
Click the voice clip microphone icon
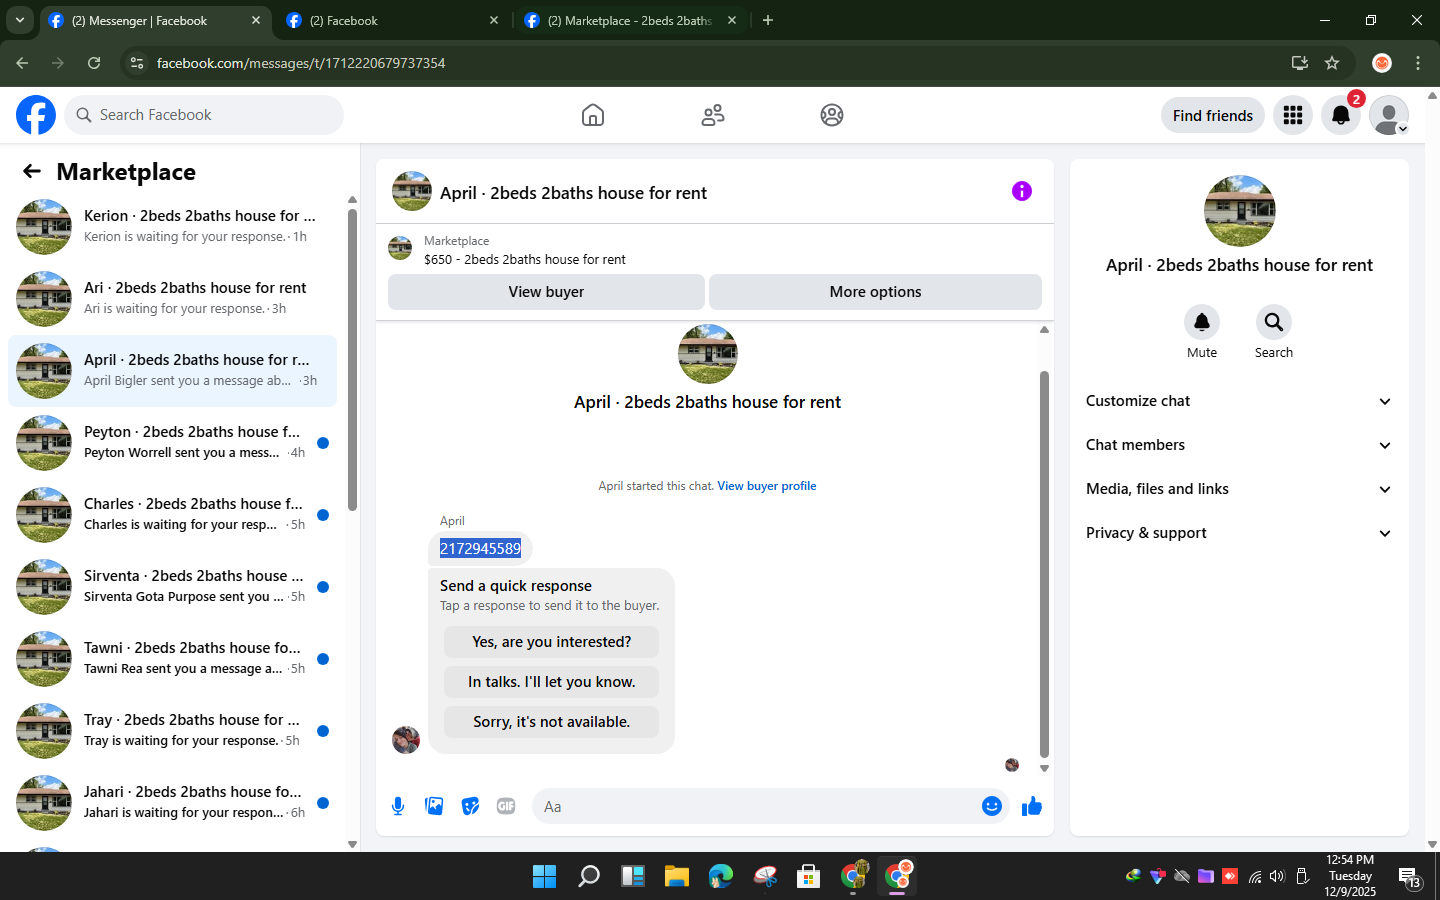[398, 806]
